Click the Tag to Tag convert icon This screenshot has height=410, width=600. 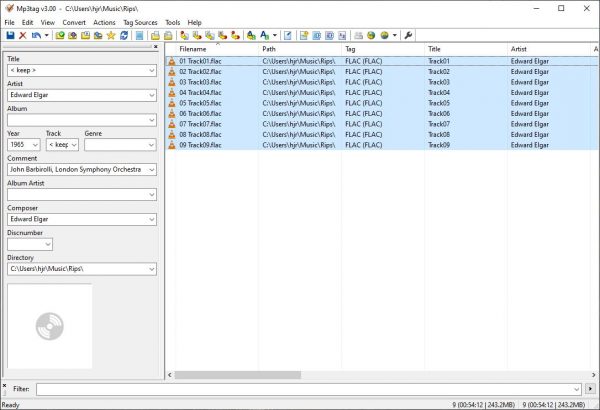point(235,36)
